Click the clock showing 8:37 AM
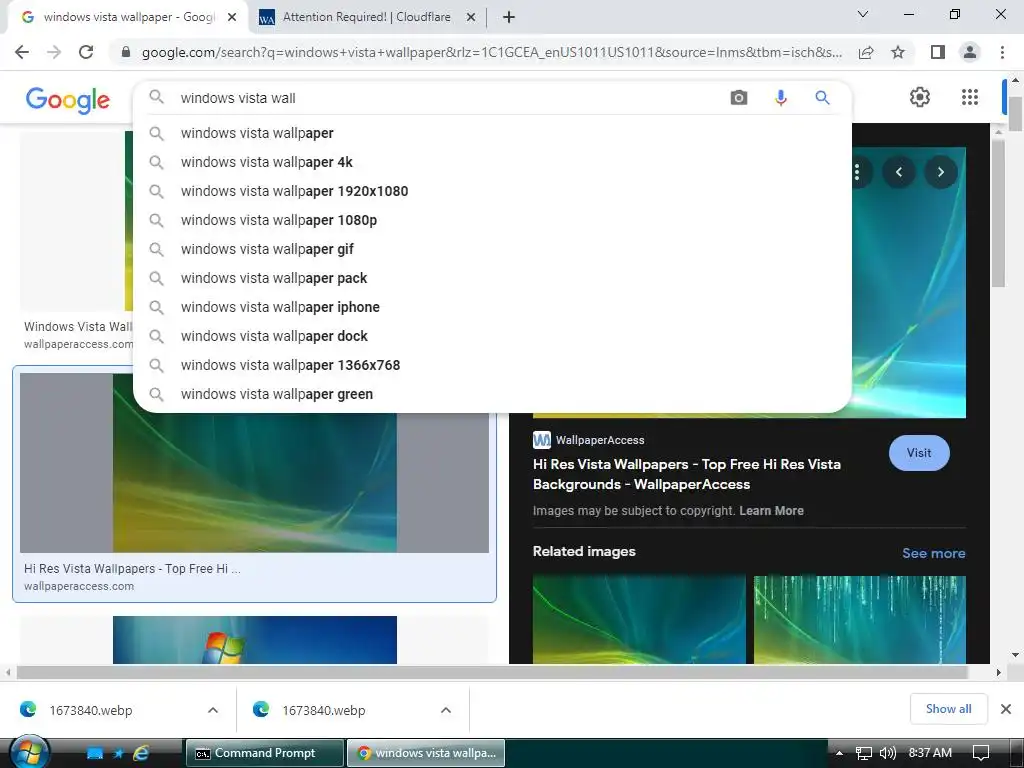1024x768 pixels. click(x=930, y=753)
